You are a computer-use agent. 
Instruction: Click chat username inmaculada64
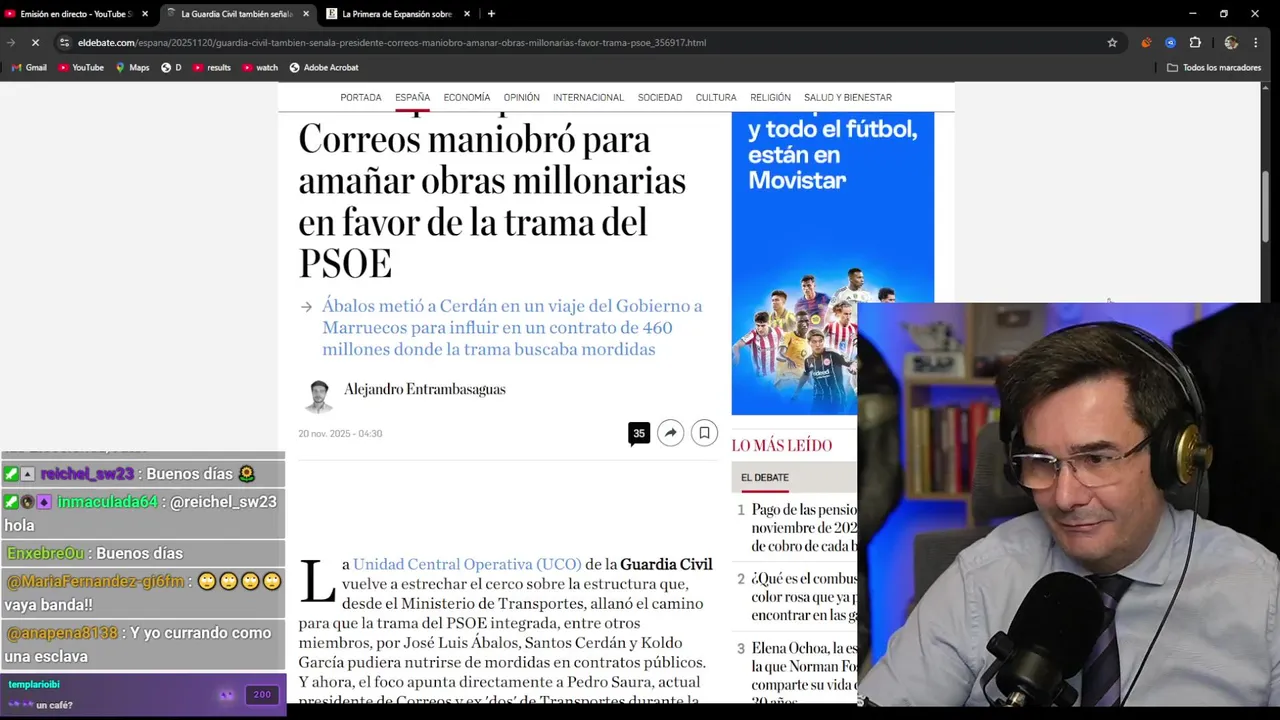[x=107, y=502]
